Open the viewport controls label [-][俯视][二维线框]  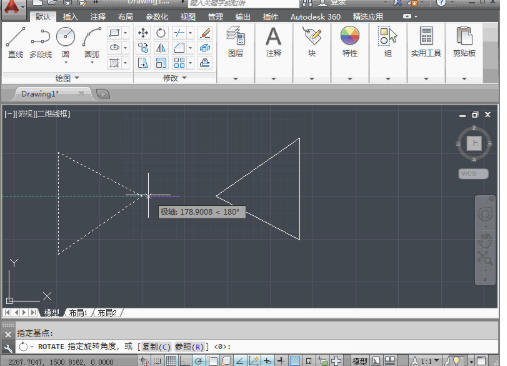pyautogui.click(x=37, y=114)
